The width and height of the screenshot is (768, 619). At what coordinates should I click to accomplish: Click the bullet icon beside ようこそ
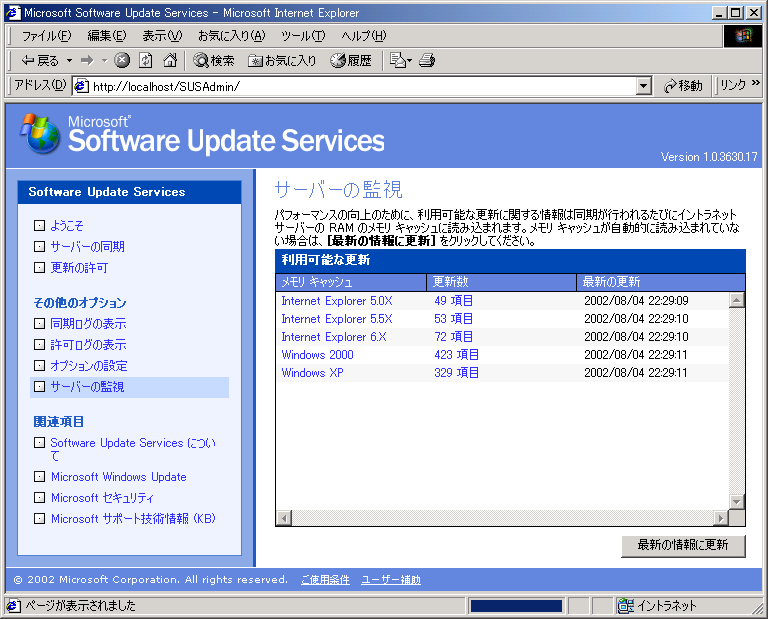39,225
